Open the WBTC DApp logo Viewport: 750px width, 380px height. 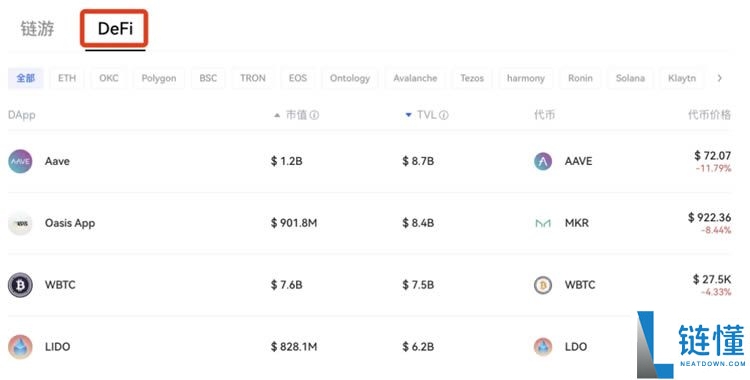(20, 285)
